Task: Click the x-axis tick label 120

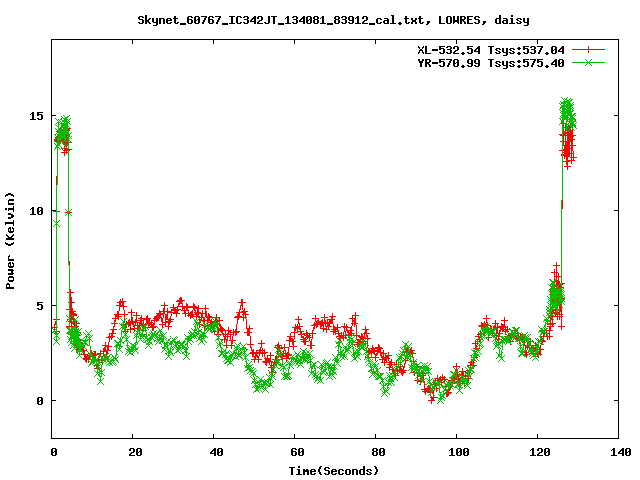Action: click(540, 452)
